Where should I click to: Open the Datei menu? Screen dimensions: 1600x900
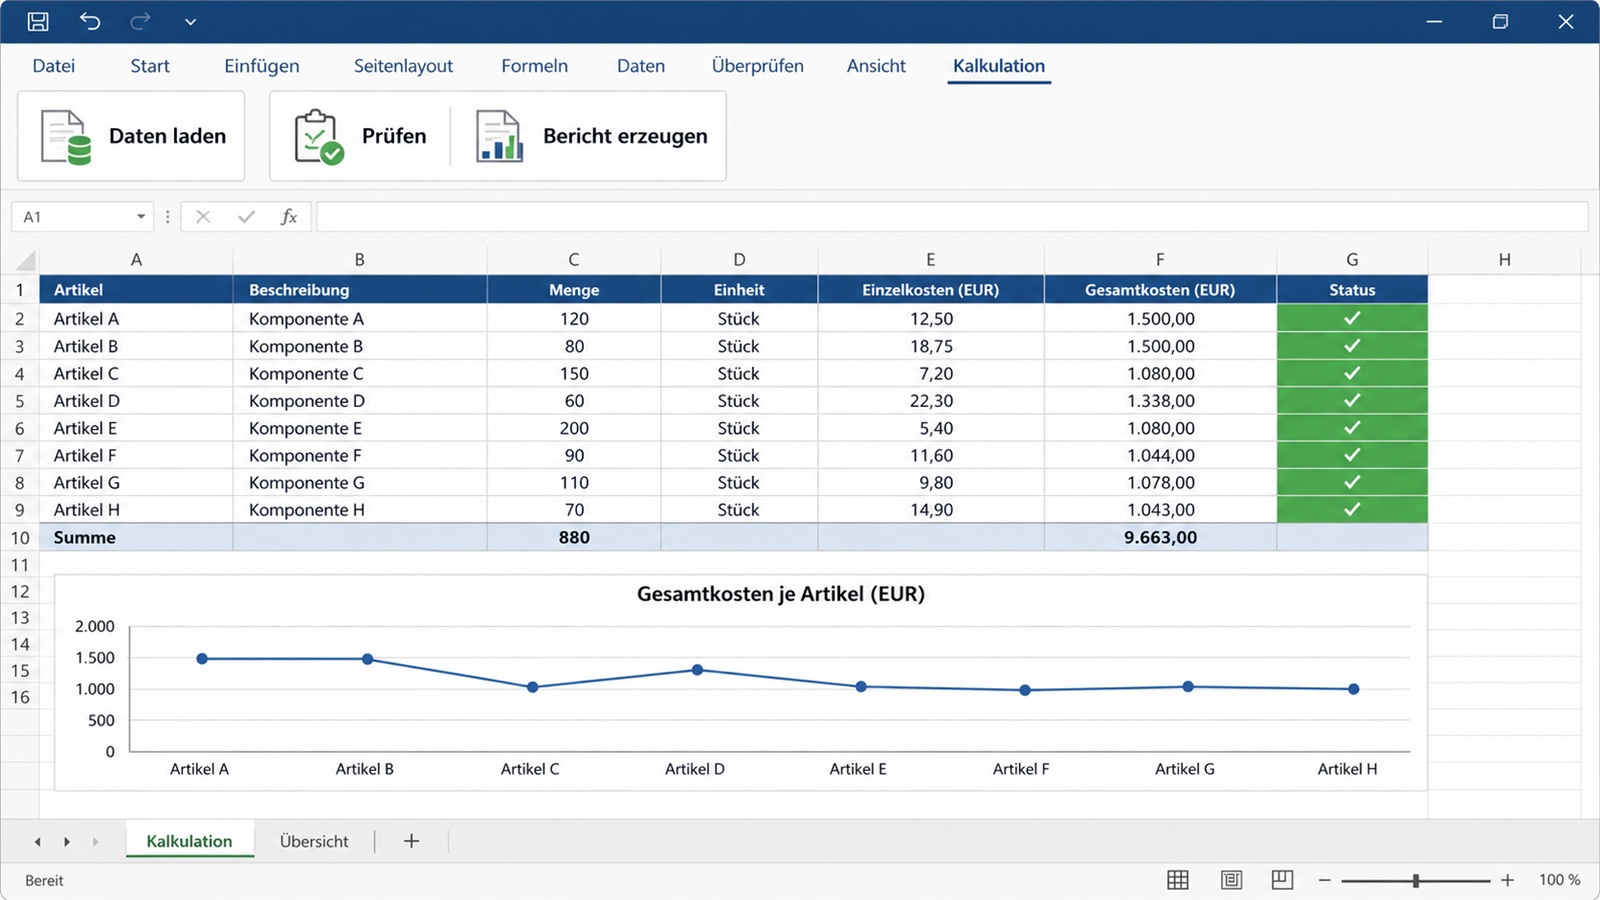coord(54,66)
